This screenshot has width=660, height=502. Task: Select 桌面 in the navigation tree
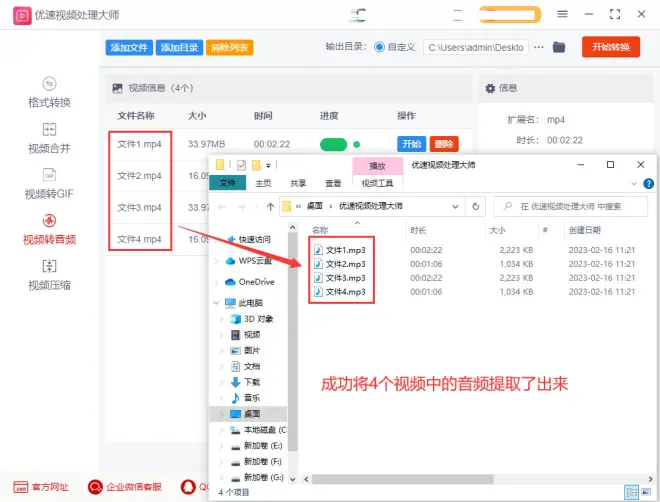click(251, 414)
